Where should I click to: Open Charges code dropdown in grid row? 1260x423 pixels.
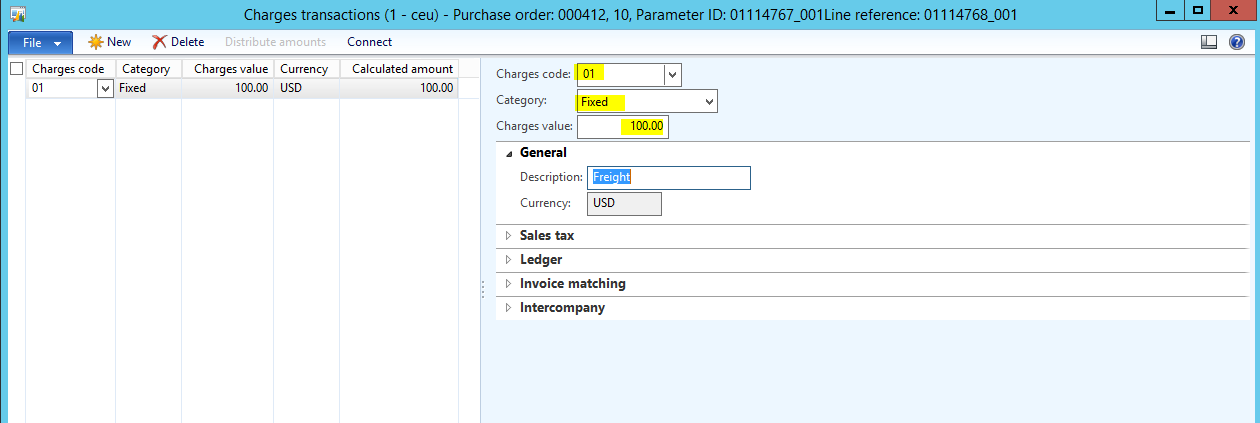tap(105, 89)
